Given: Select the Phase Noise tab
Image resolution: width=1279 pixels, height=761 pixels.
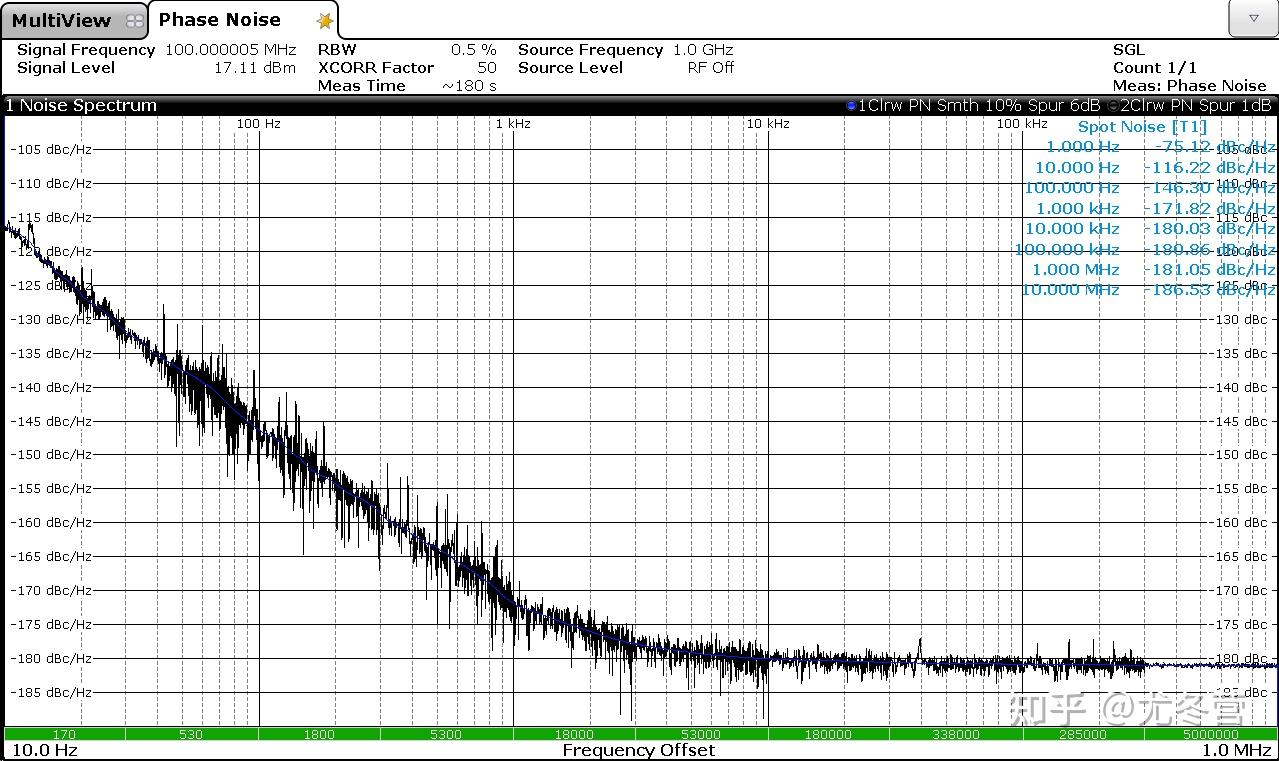Looking at the screenshot, I should [218, 19].
